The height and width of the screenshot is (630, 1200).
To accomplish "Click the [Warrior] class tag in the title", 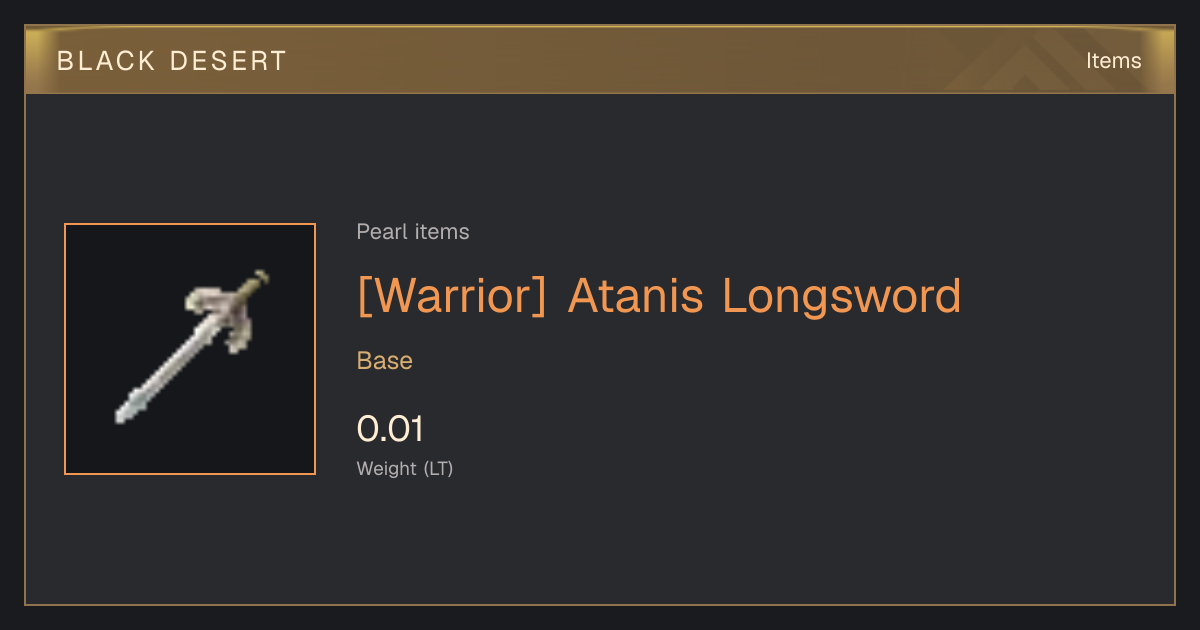I will [x=452, y=296].
